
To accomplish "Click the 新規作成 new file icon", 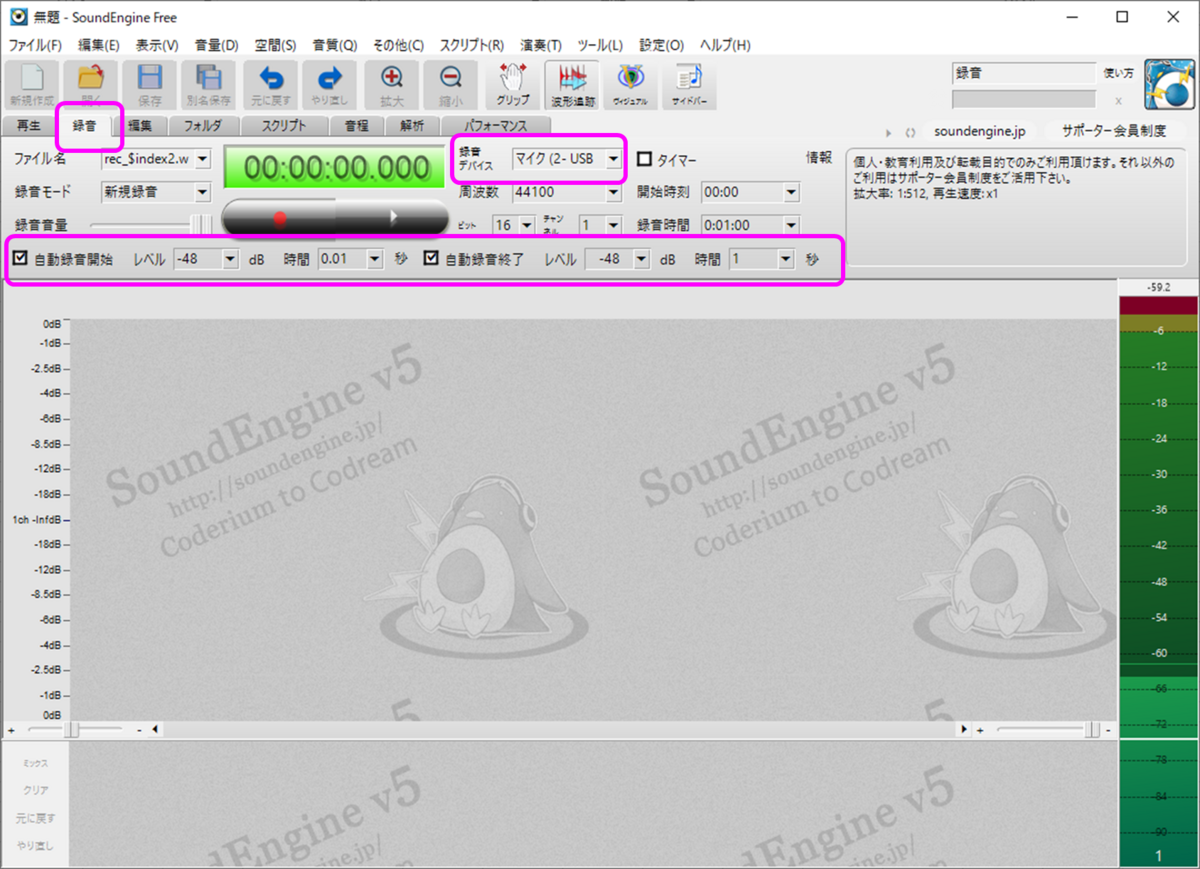I will pos(32,84).
